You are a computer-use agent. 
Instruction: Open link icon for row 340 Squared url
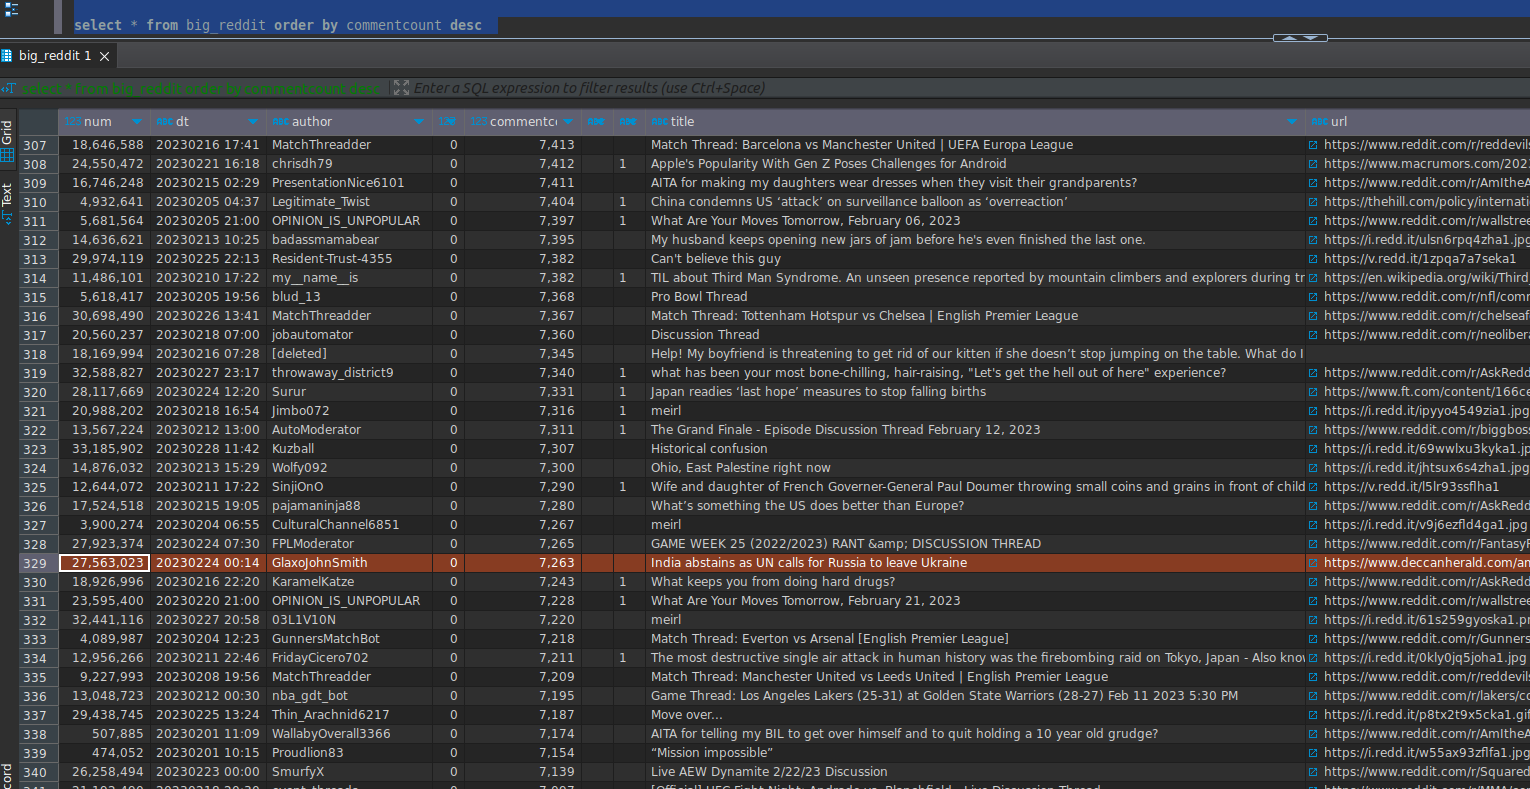point(1313,772)
